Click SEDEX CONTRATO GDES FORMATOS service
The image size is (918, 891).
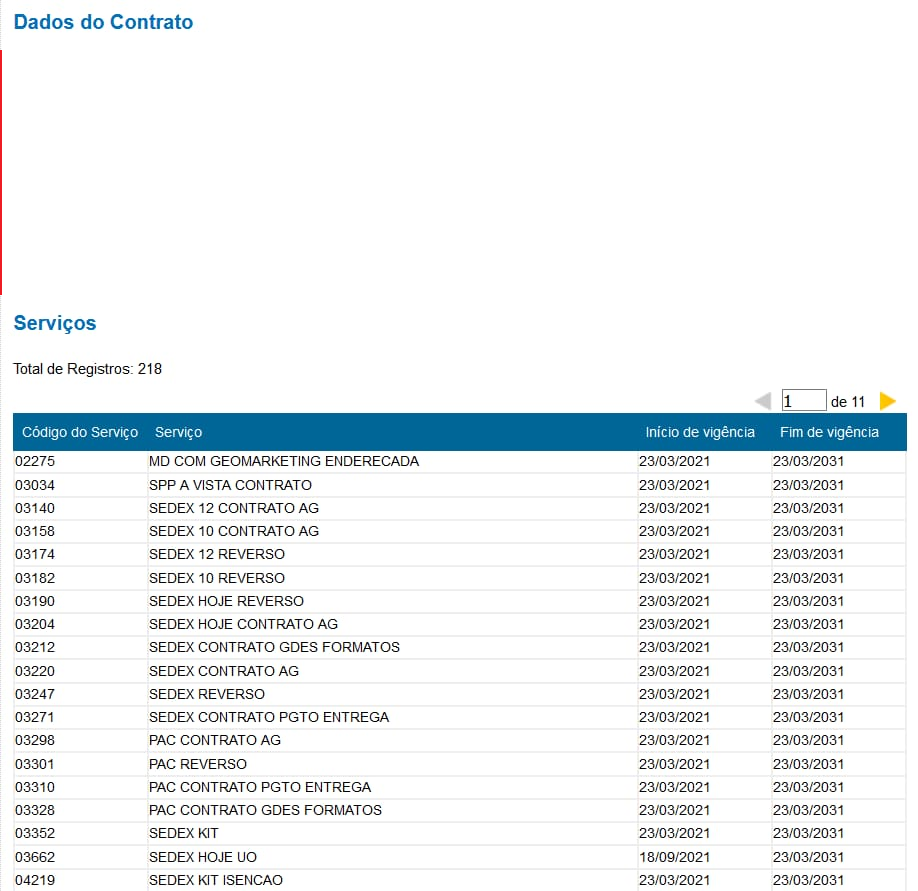tap(274, 647)
